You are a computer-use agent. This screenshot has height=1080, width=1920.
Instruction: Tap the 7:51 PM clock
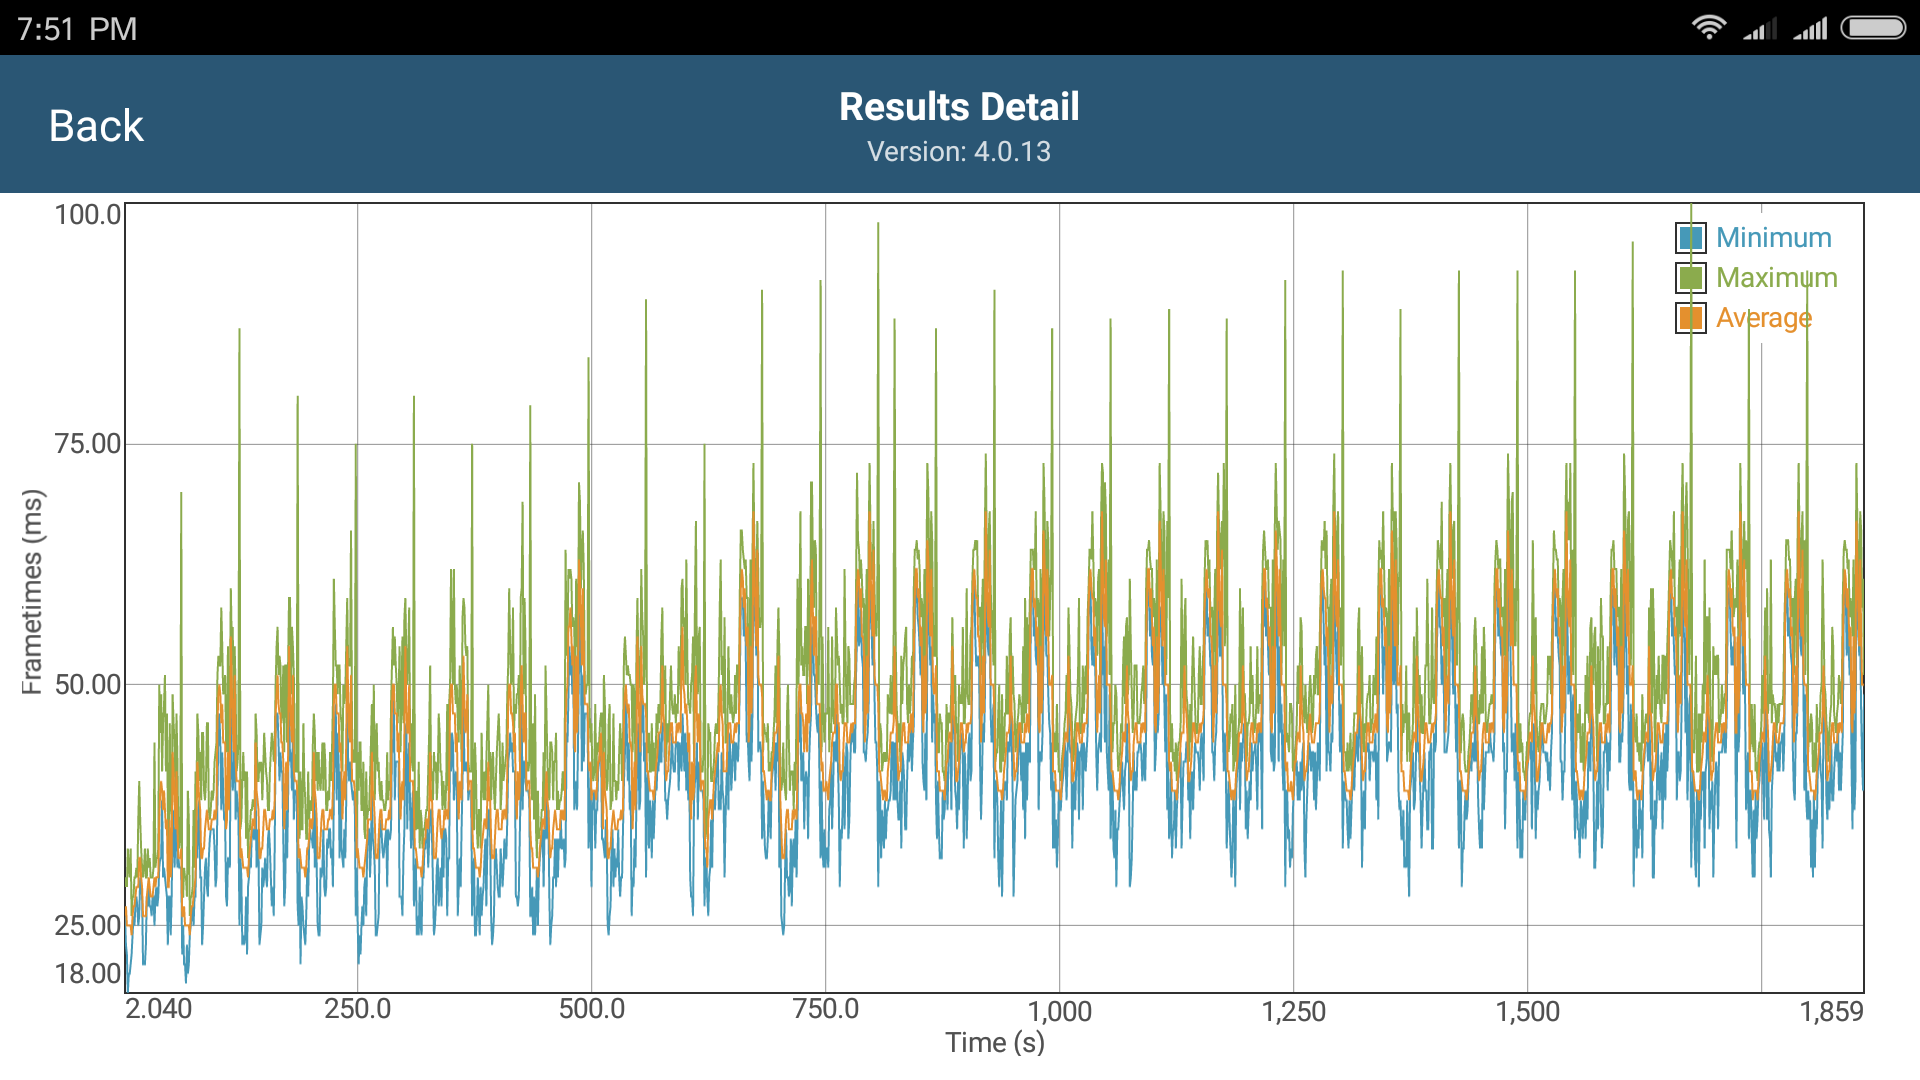(77, 28)
